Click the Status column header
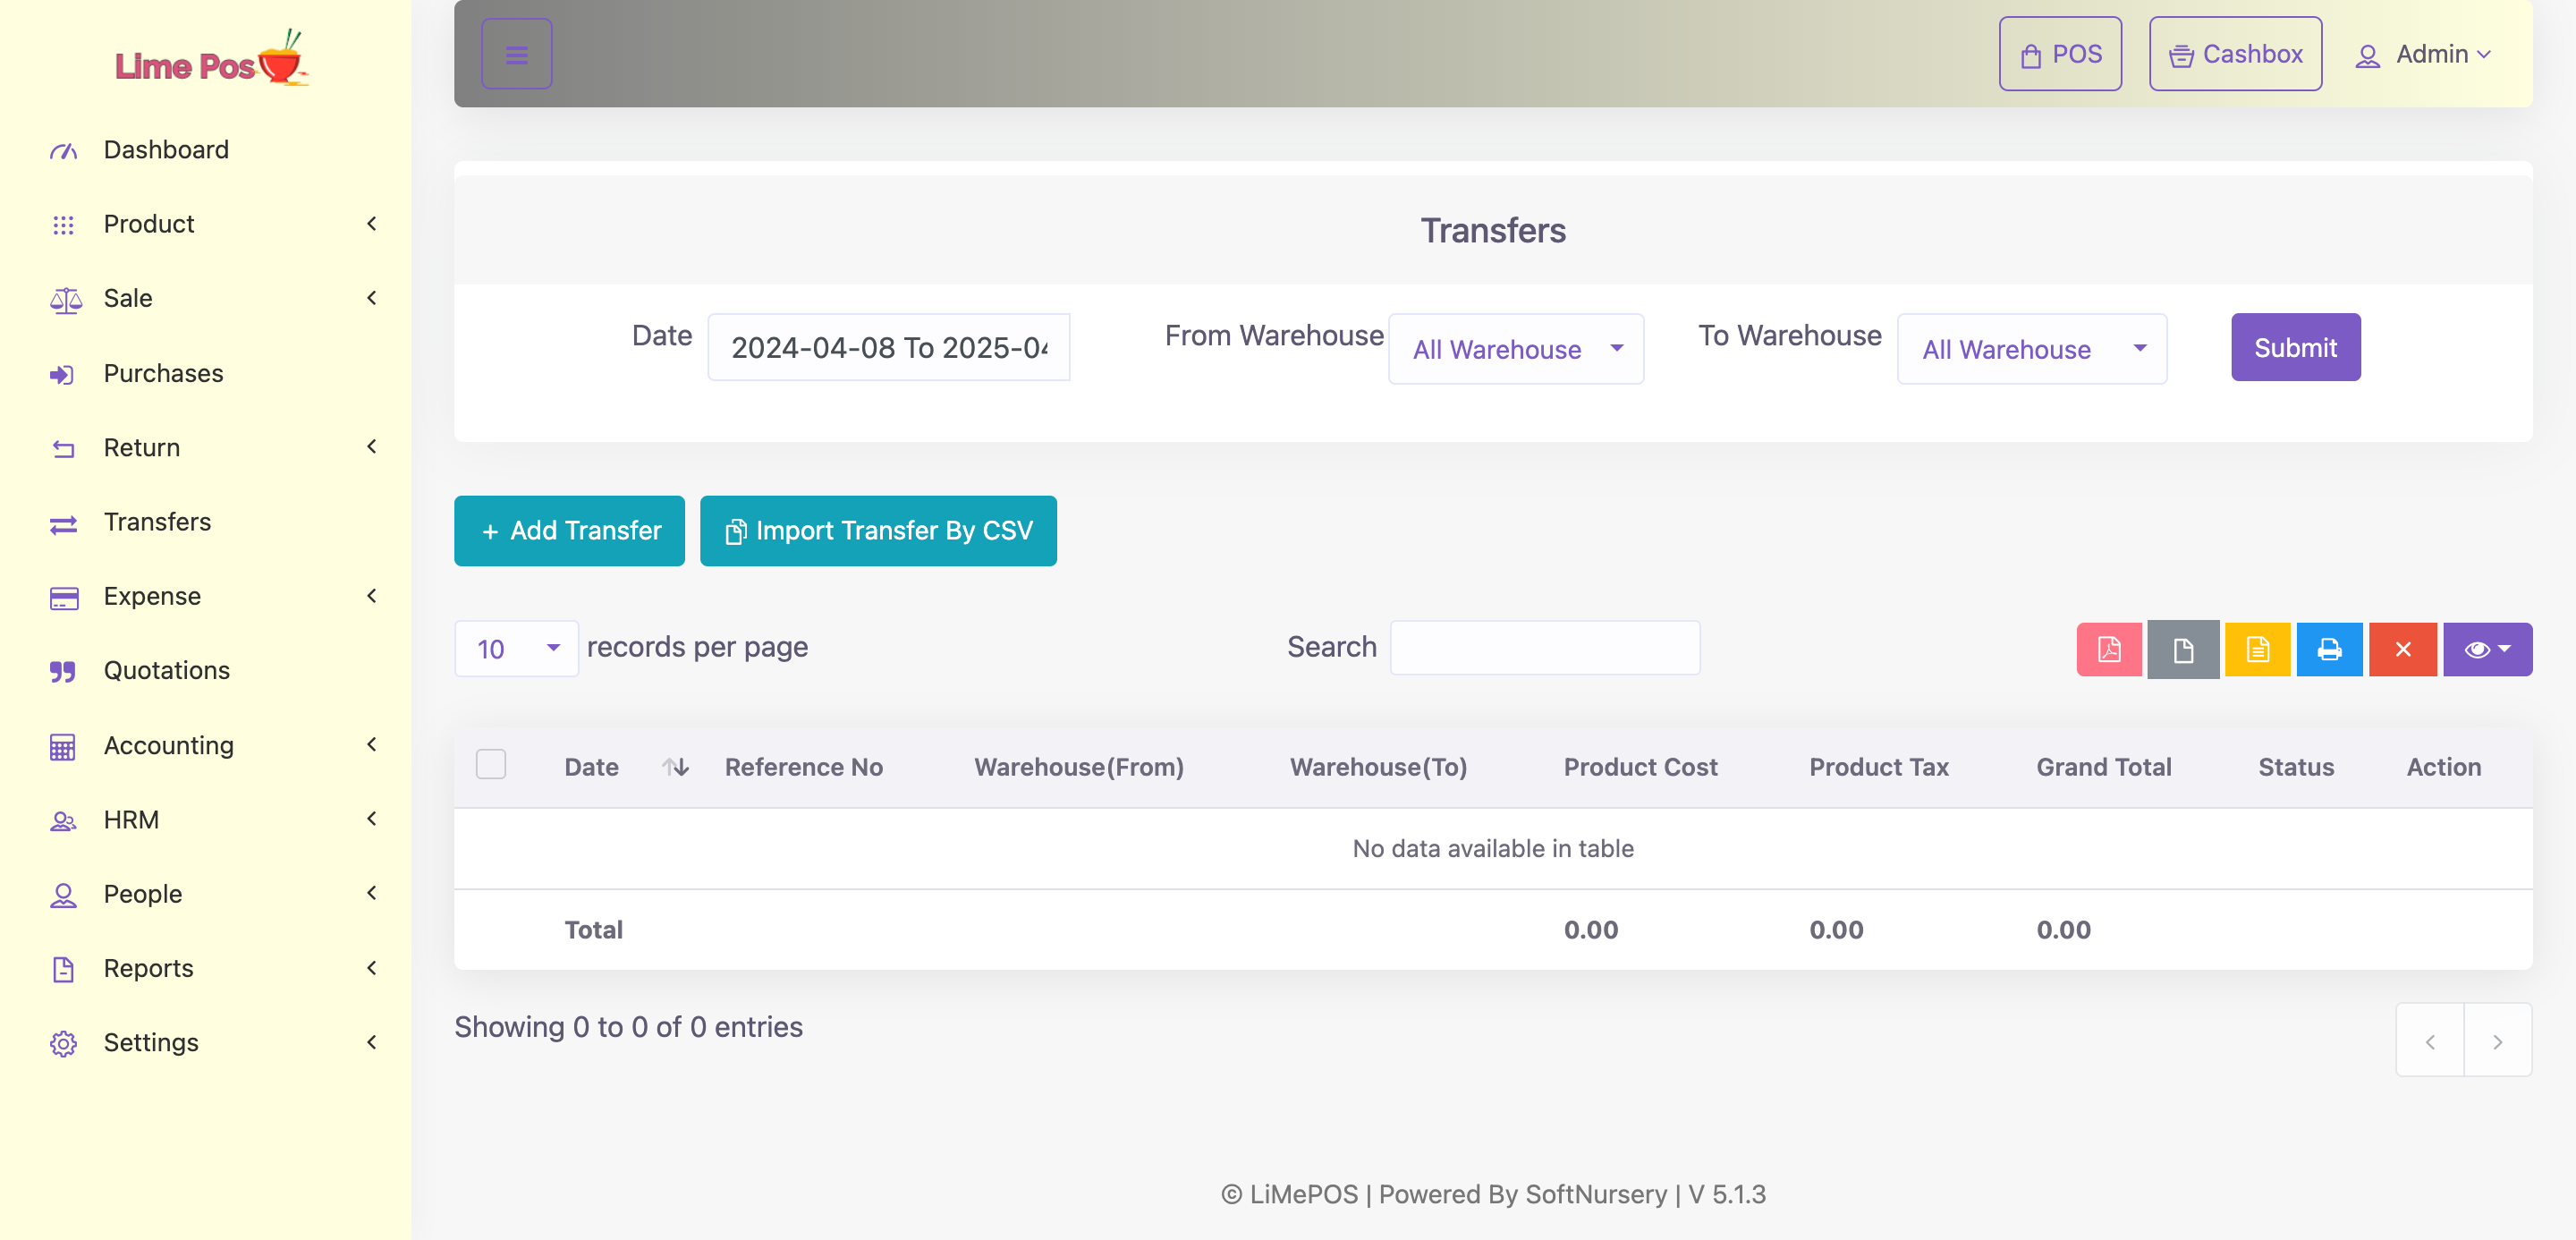The image size is (2576, 1240). (2296, 767)
